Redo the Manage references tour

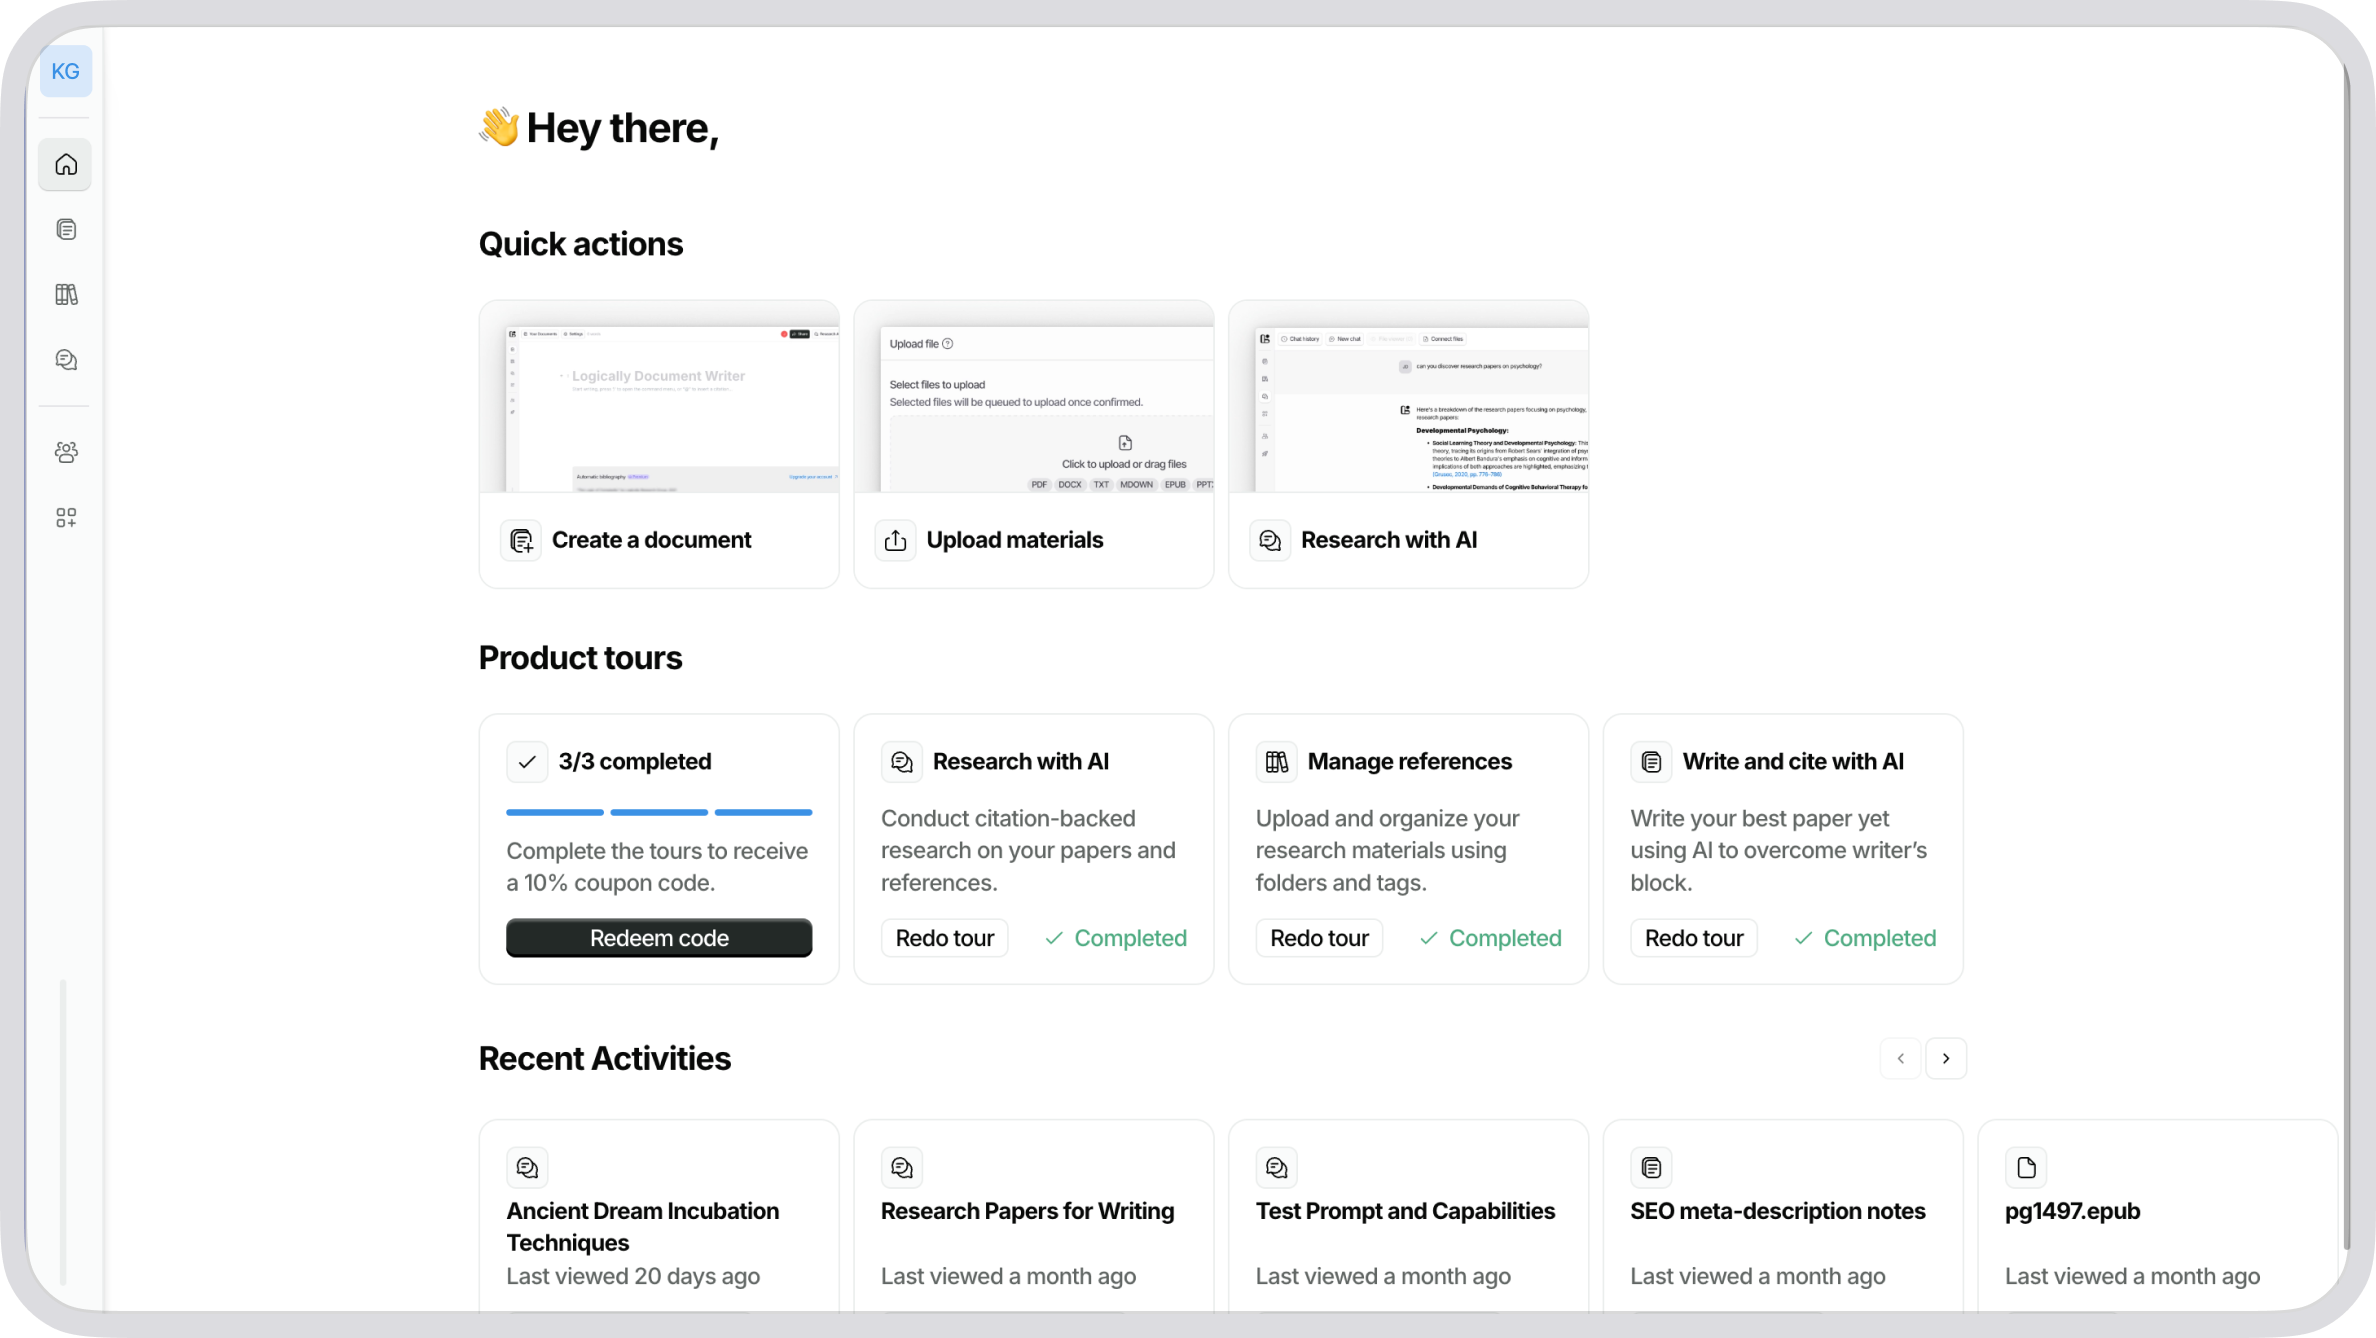[1319, 938]
